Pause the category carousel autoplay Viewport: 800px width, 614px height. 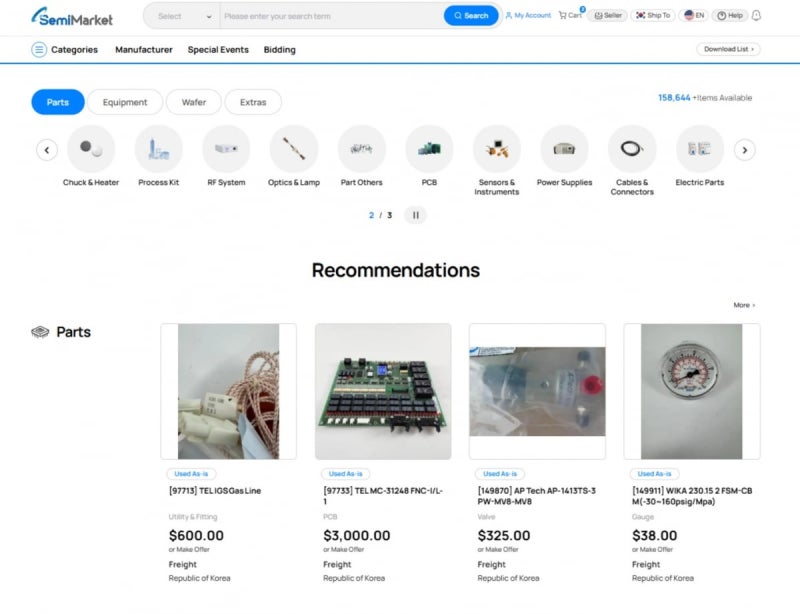pyautogui.click(x=416, y=215)
